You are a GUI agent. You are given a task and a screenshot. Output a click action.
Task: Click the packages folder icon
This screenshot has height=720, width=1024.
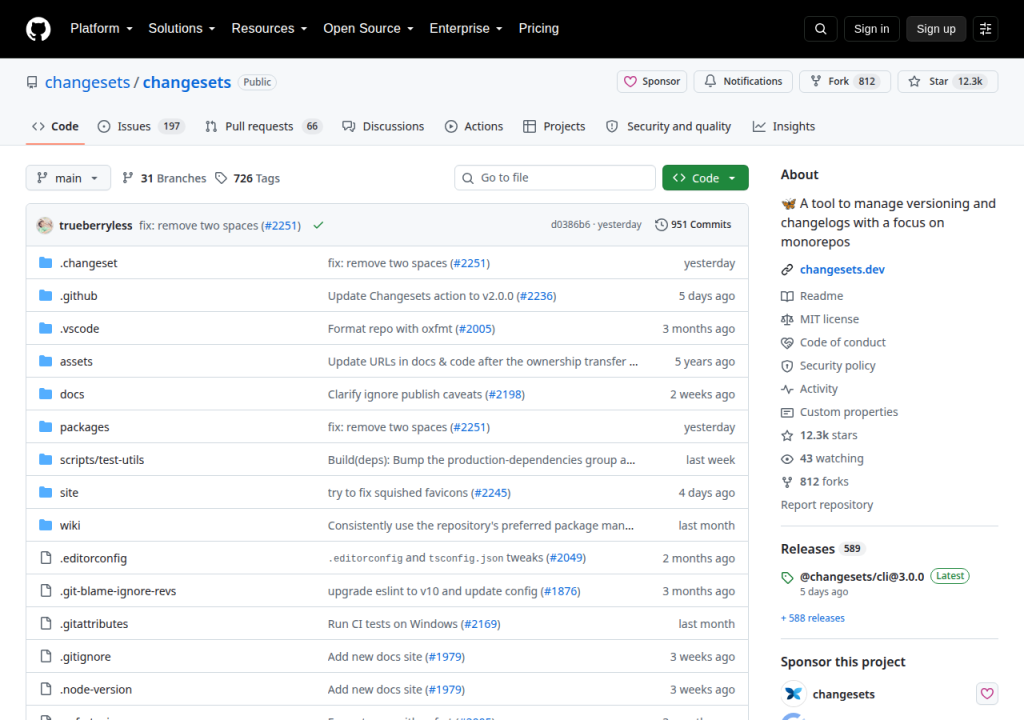45,427
